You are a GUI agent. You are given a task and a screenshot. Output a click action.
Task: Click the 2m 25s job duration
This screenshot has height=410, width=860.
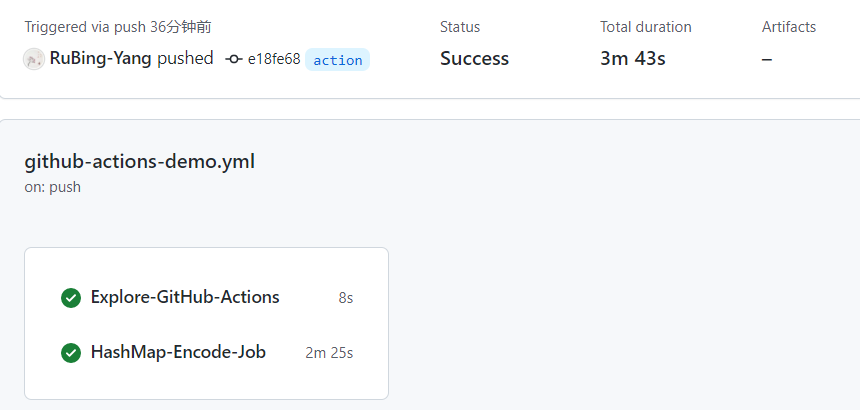coord(329,353)
